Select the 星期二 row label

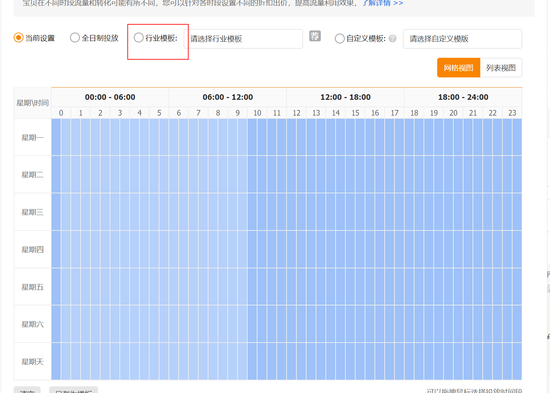tap(33, 175)
